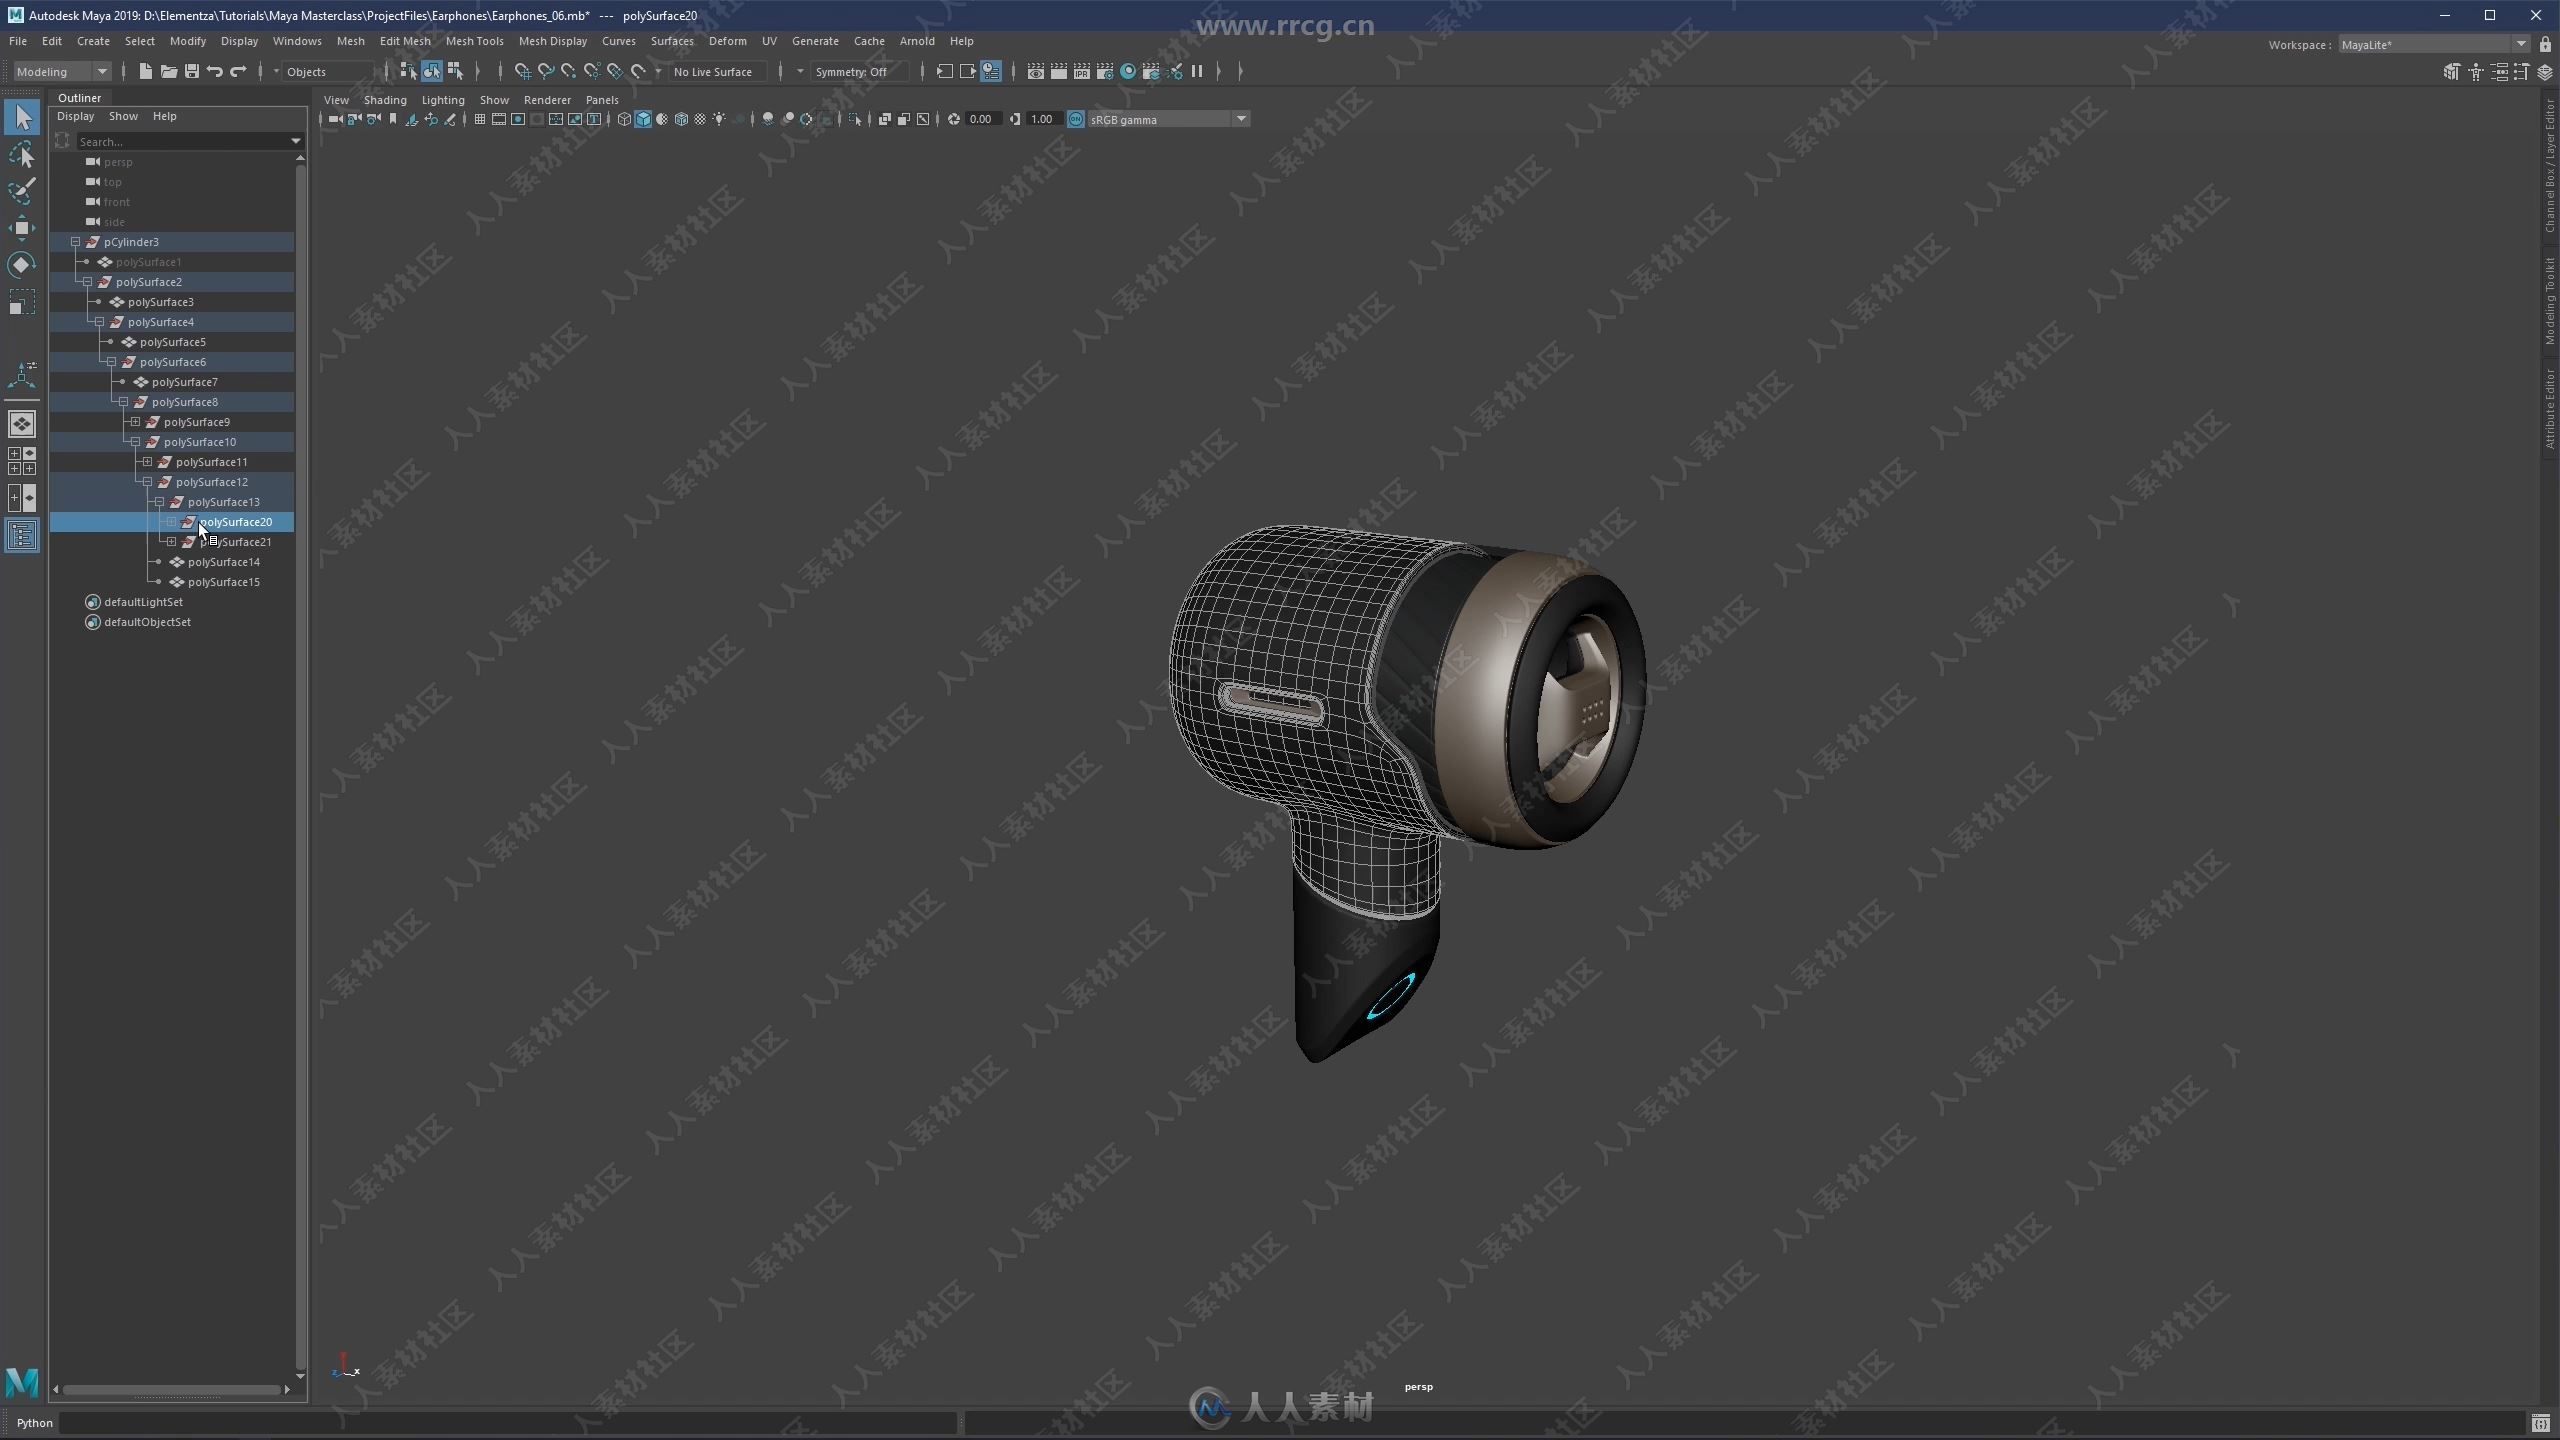Open the Edit Mesh menu
Image resolution: width=2560 pixels, height=1440 pixels.
click(404, 41)
